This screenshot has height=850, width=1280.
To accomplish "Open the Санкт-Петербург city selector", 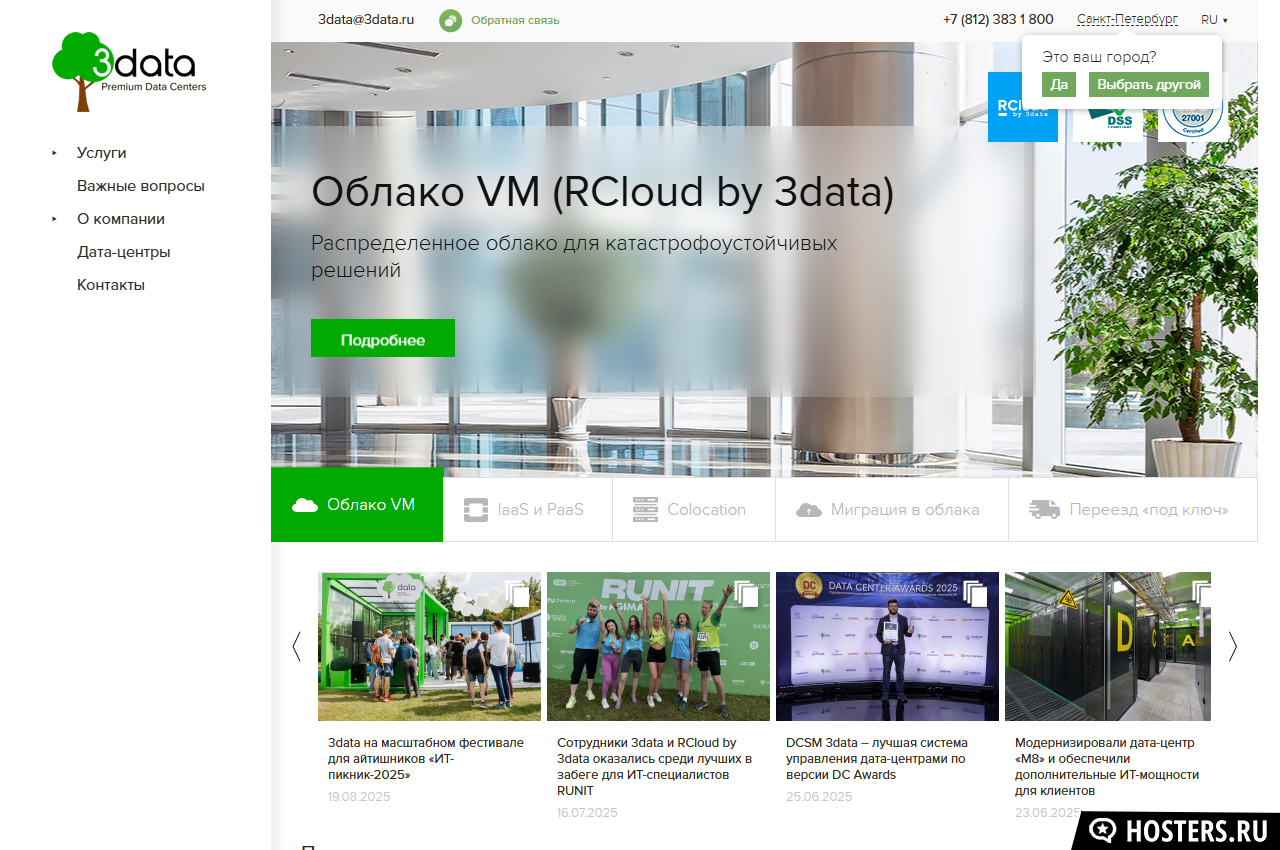I will coord(1127,20).
